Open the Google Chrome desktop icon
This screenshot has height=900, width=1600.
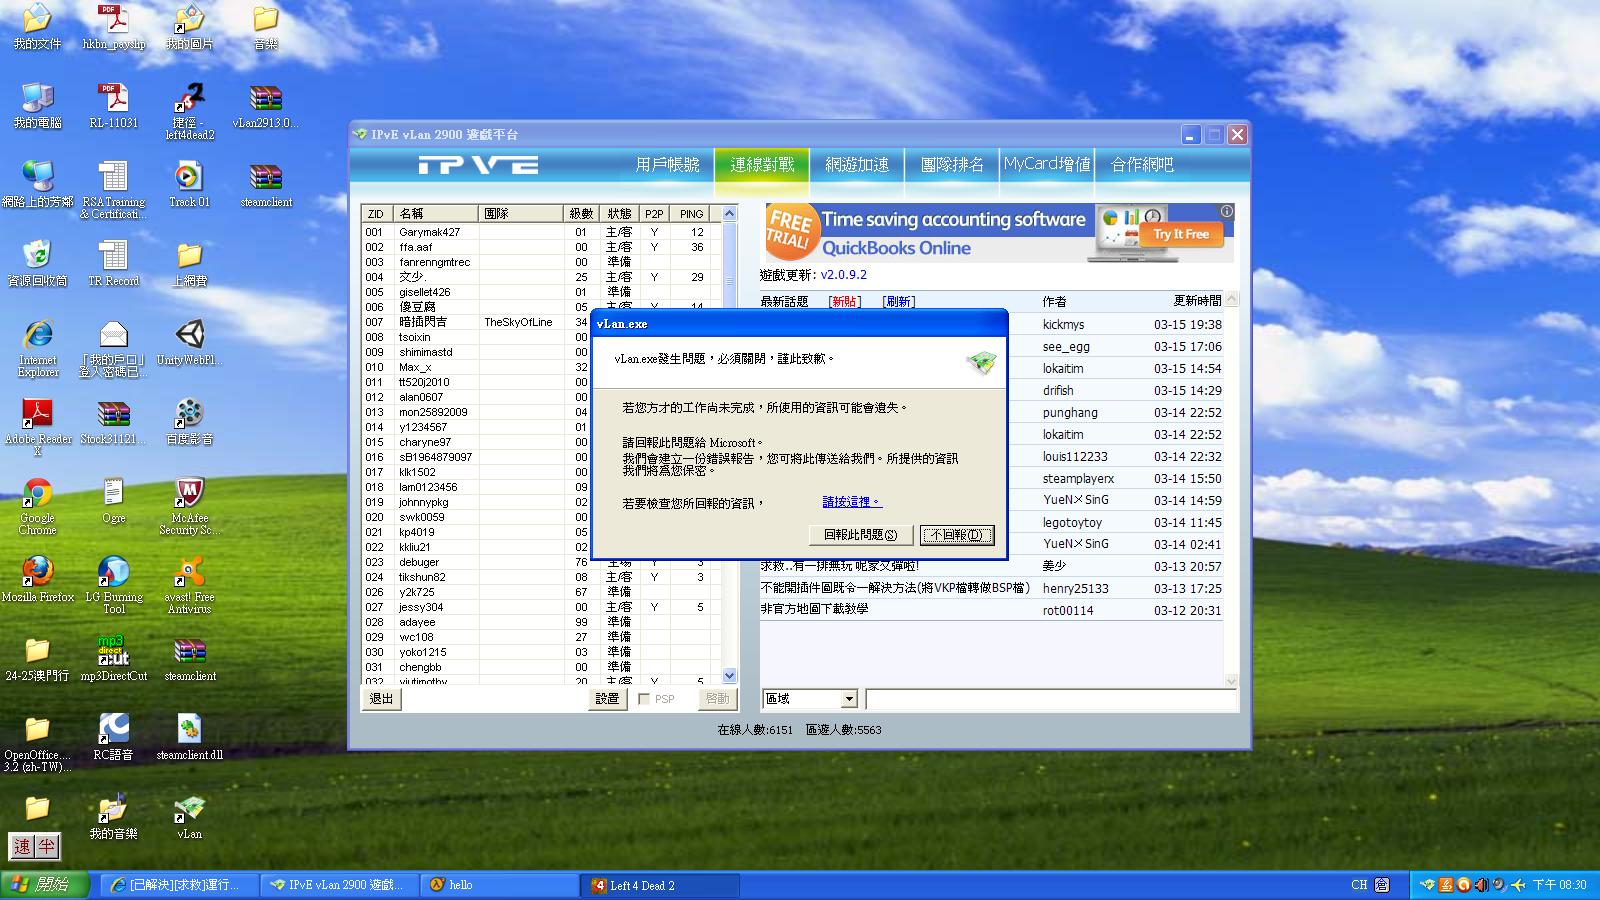(x=38, y=494)
